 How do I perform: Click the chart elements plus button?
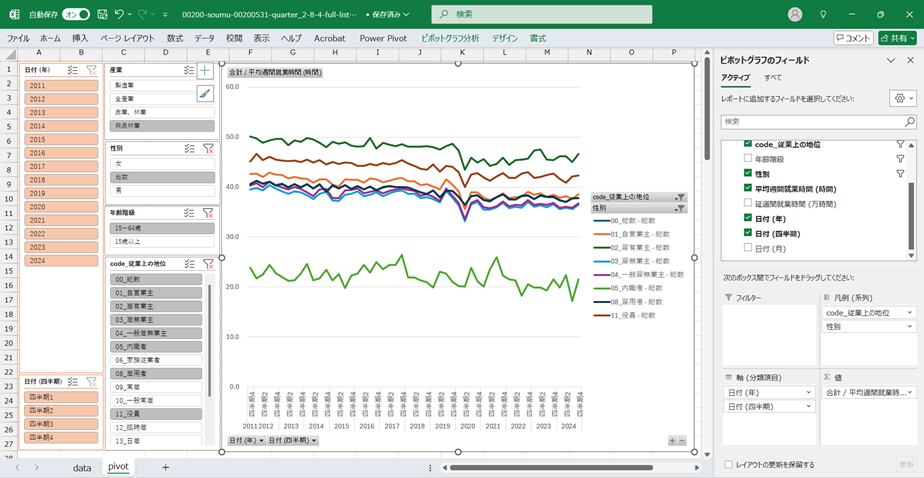(205, 71)
